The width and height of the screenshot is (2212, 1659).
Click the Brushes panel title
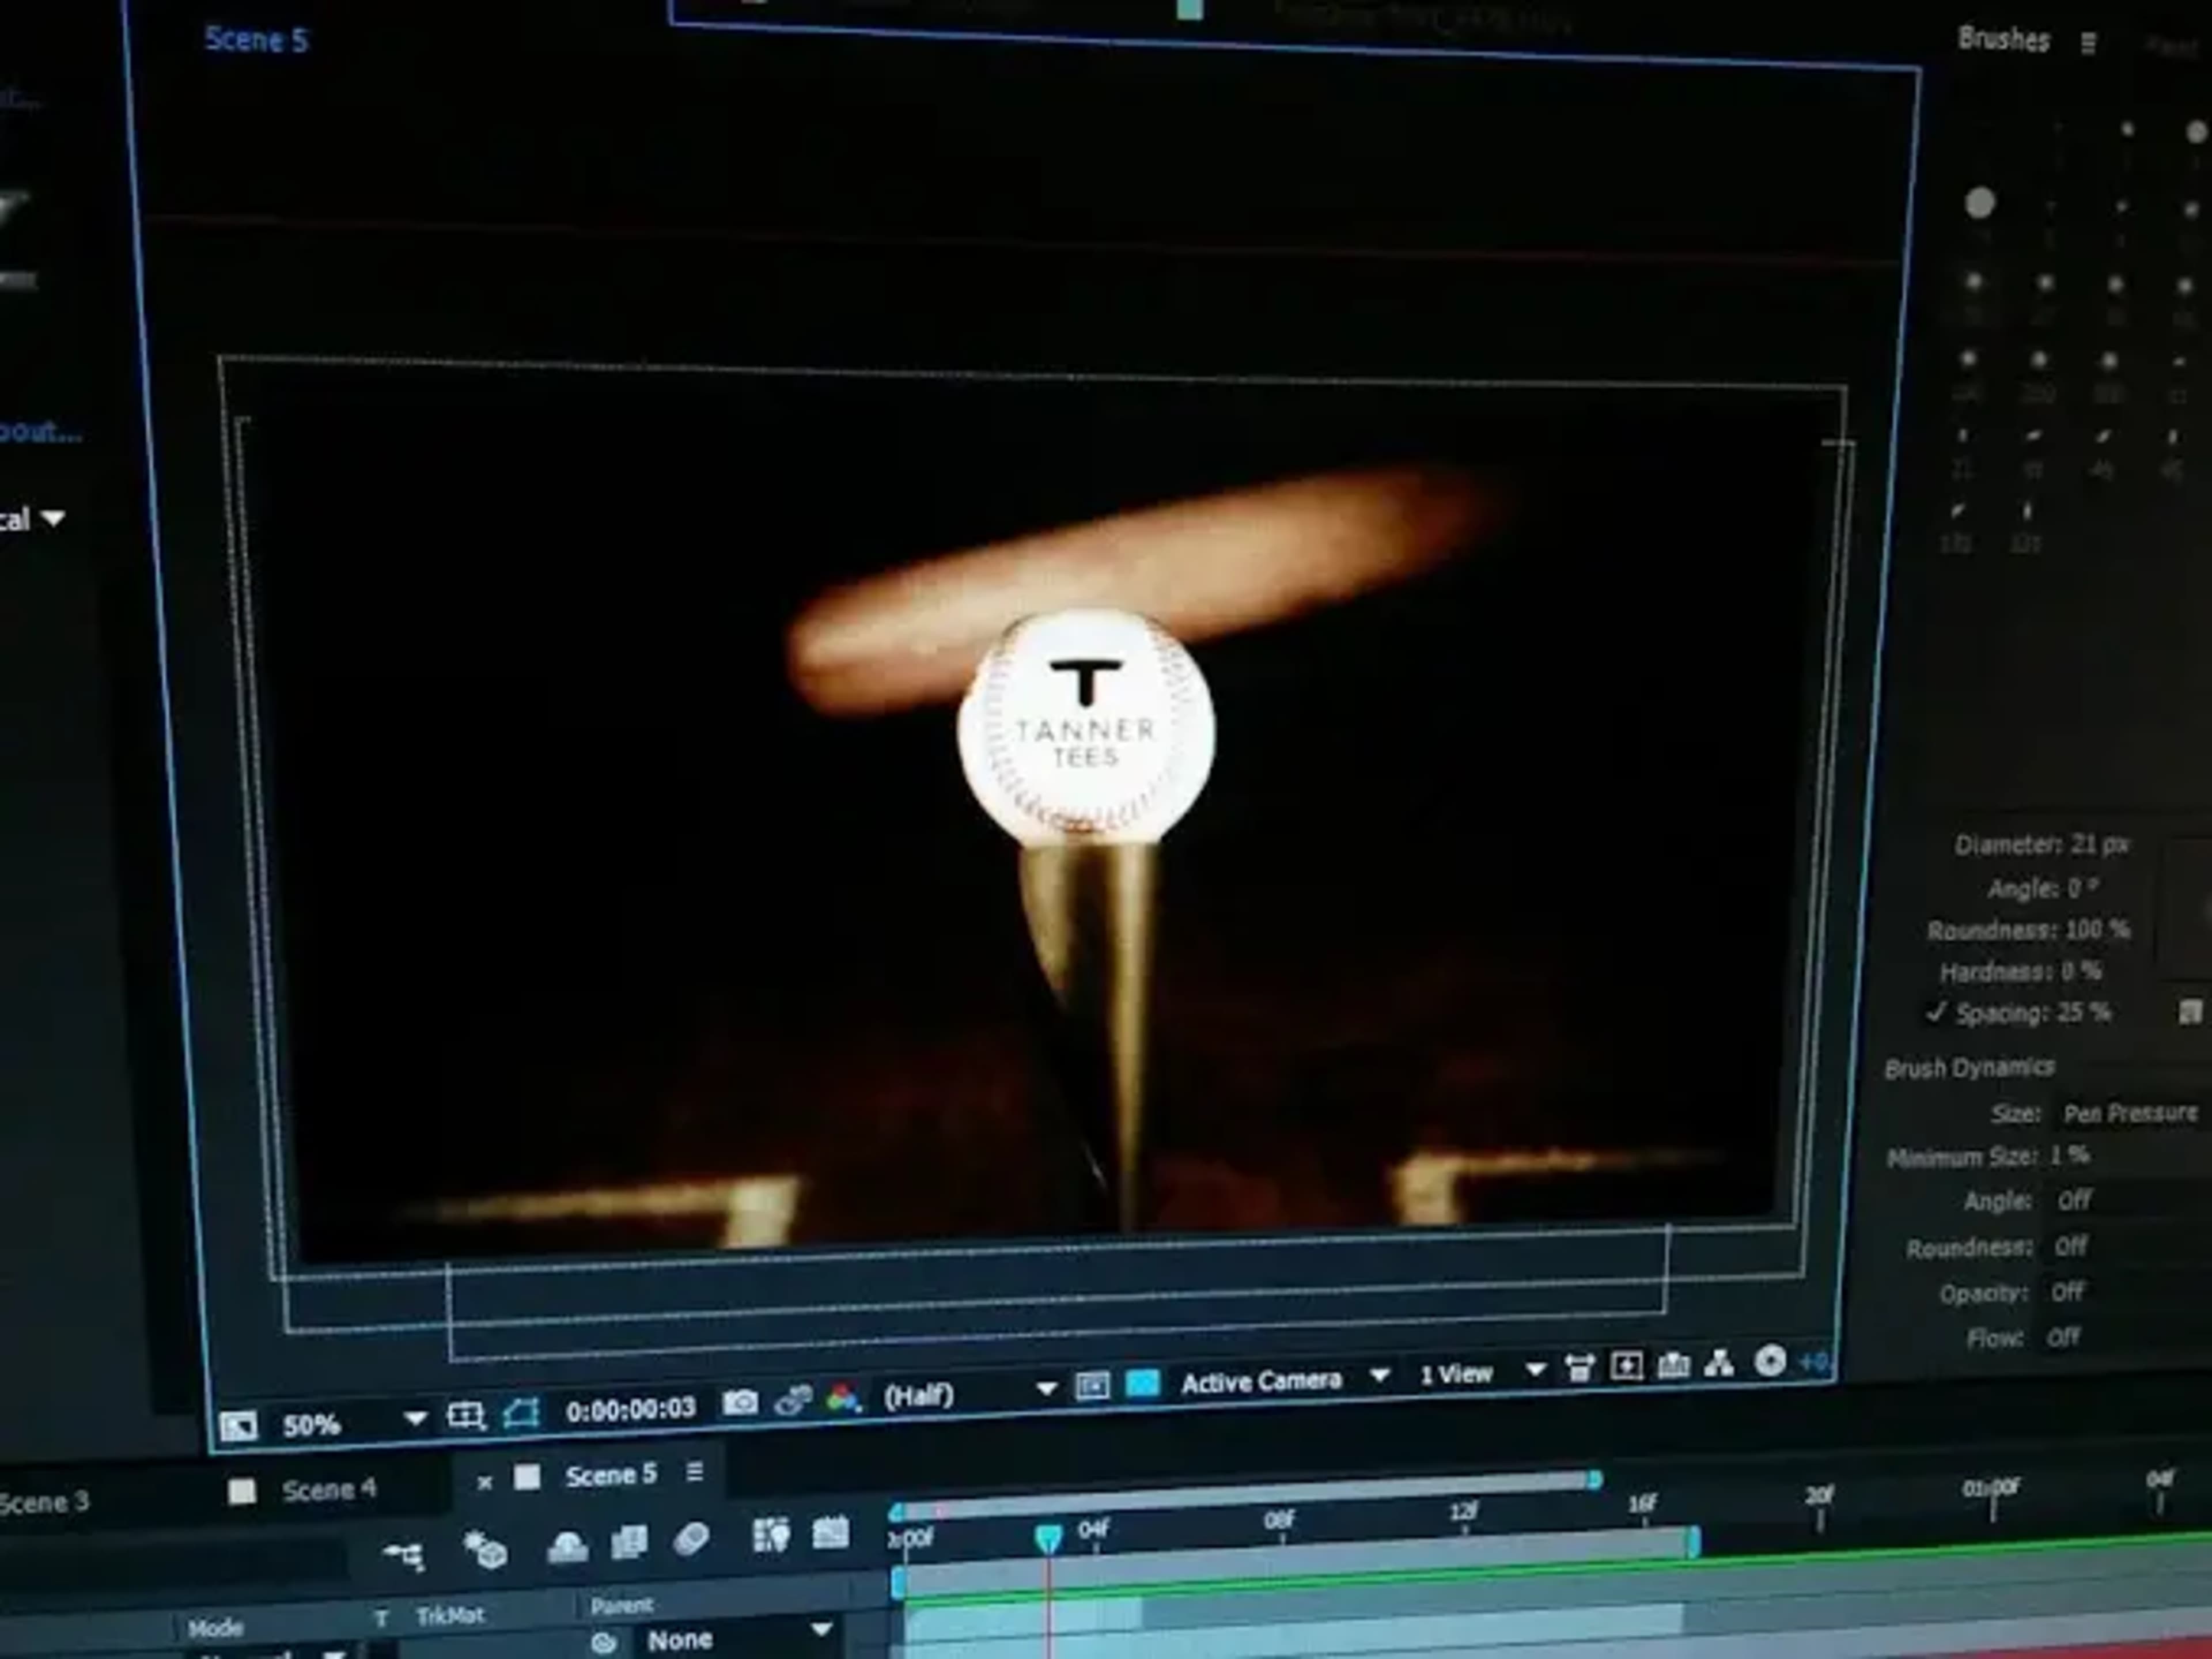click(x=2003, y=39)
